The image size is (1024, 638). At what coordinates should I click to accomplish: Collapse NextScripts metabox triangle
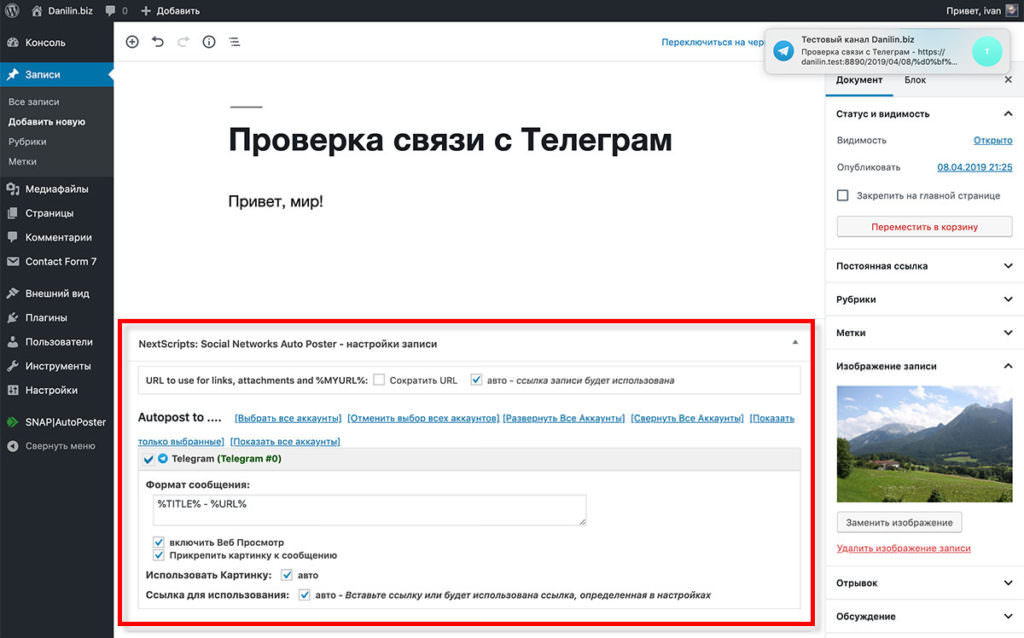[795, 343]
